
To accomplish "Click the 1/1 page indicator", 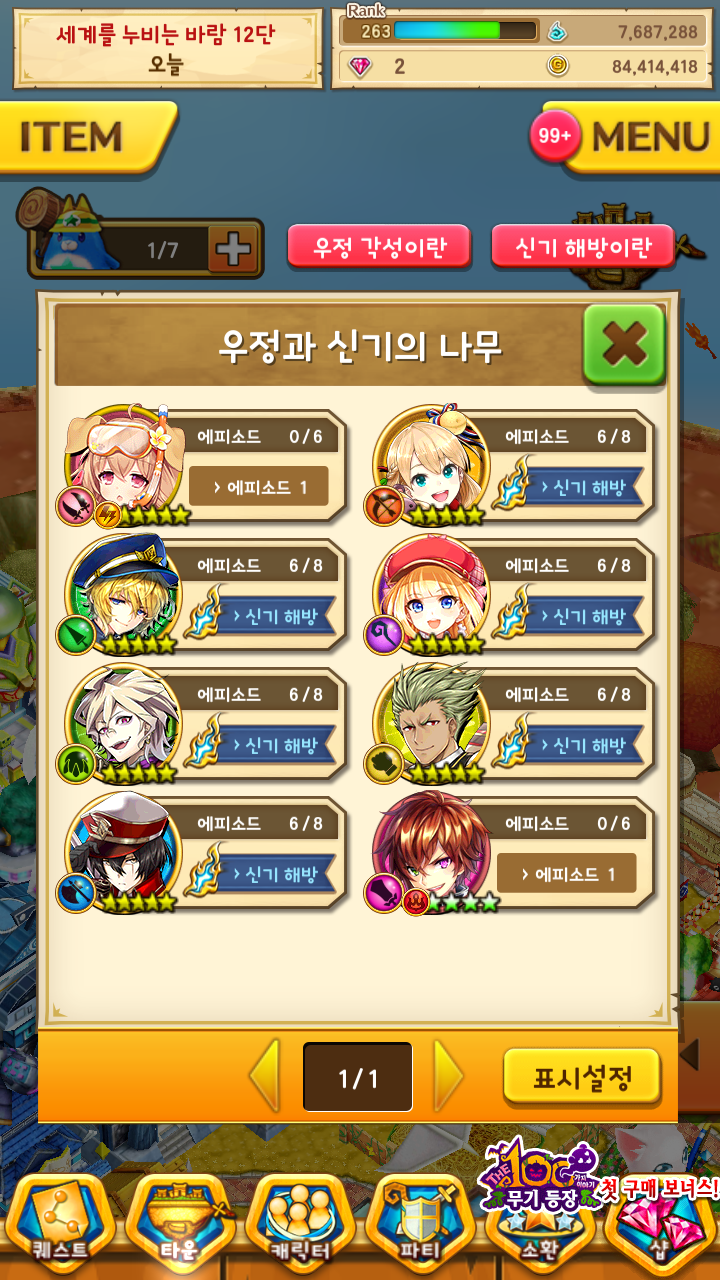I will 358,1077.
